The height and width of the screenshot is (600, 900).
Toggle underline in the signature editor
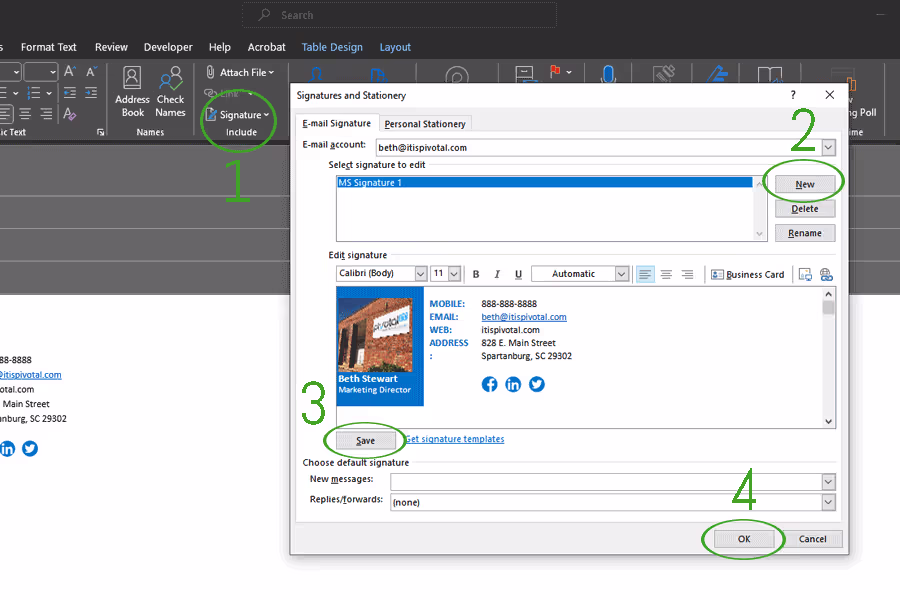point(518,274)
